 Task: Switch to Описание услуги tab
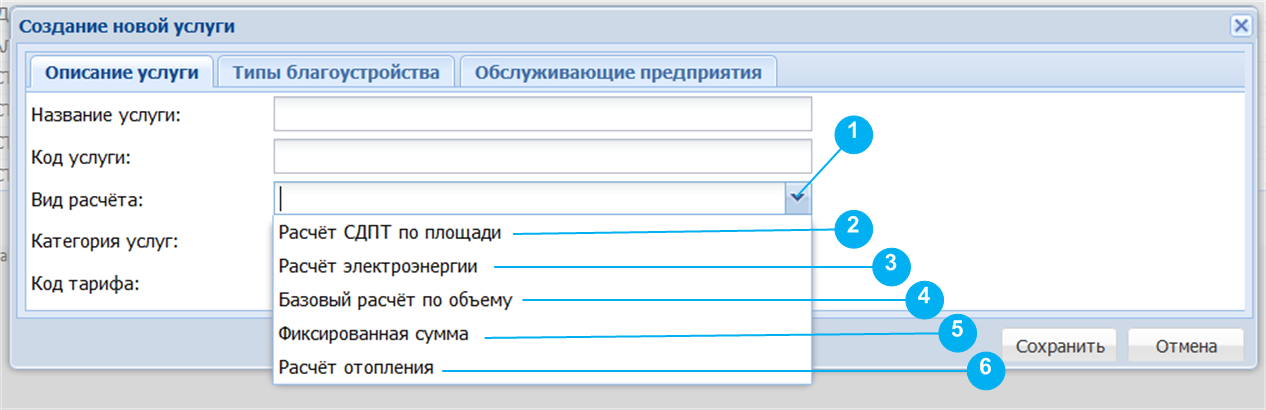[122, 73]
